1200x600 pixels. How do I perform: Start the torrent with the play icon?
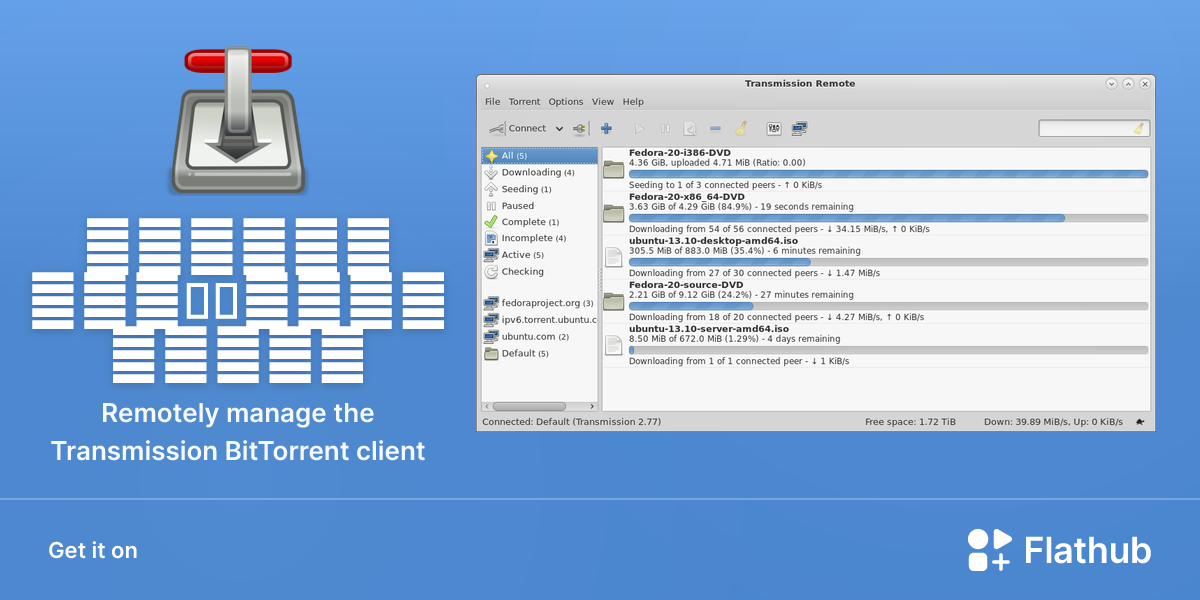(x=639, y=128)
